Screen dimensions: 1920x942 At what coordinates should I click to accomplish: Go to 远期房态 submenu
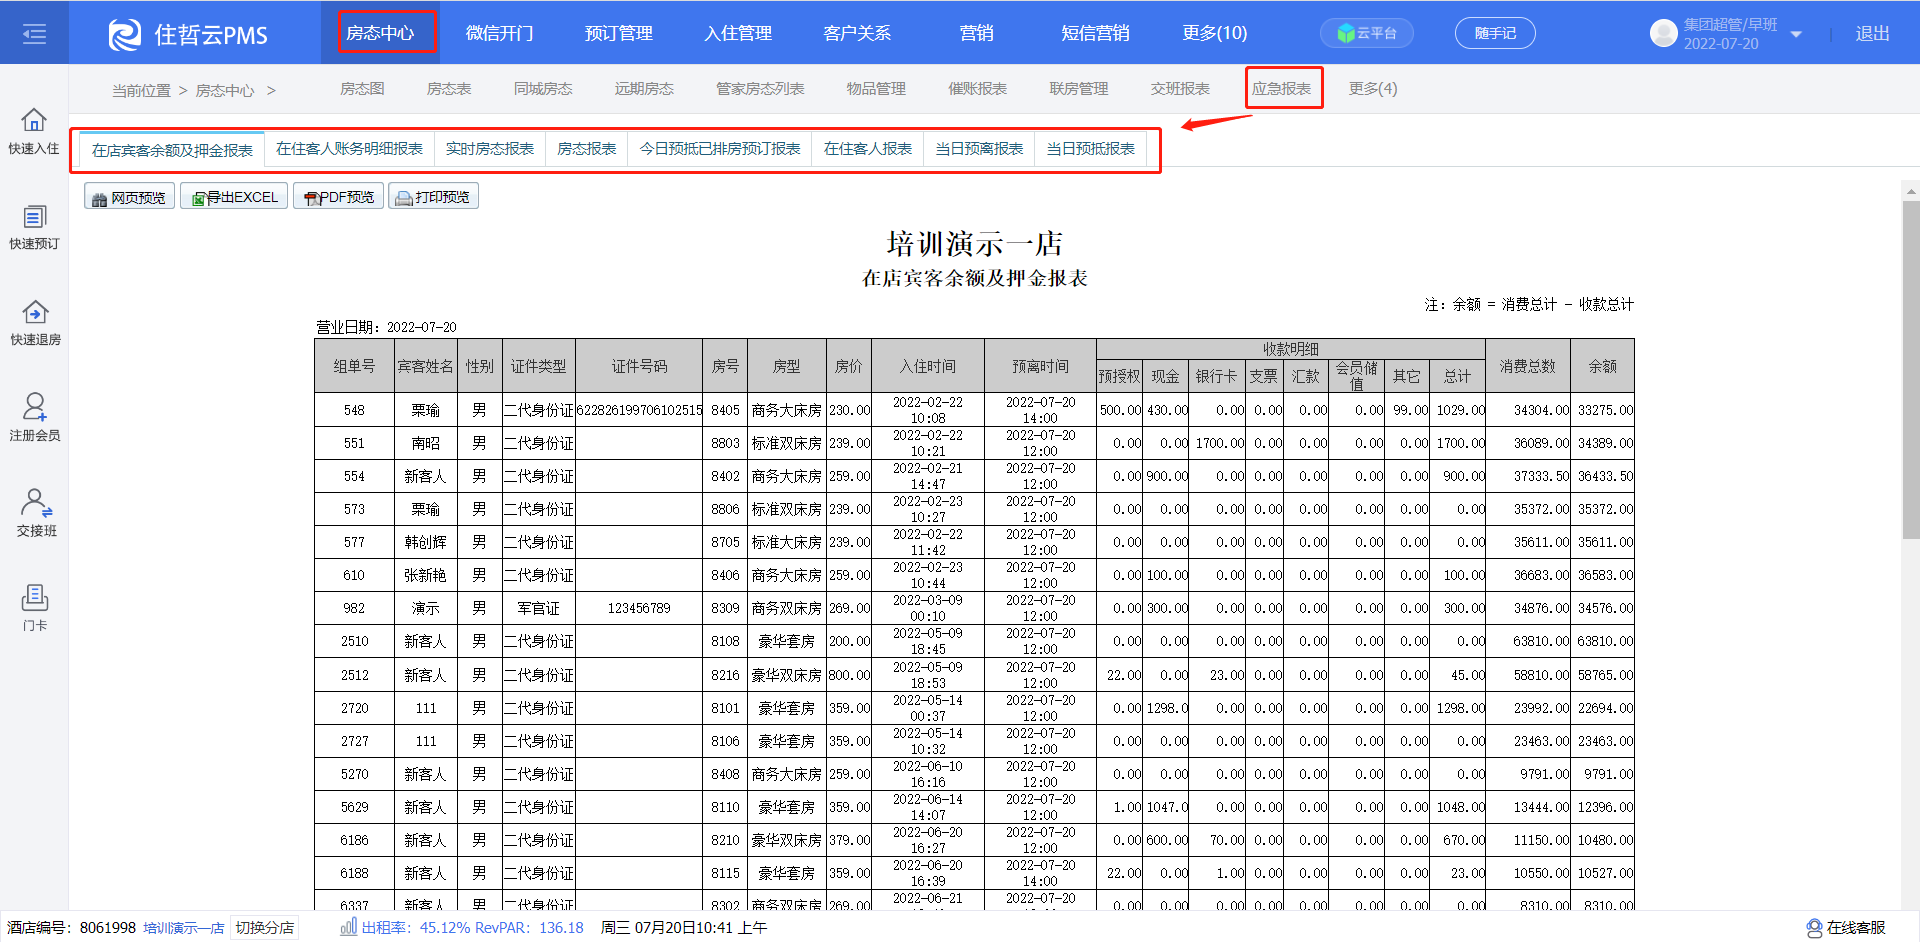[x=644, y=89]
